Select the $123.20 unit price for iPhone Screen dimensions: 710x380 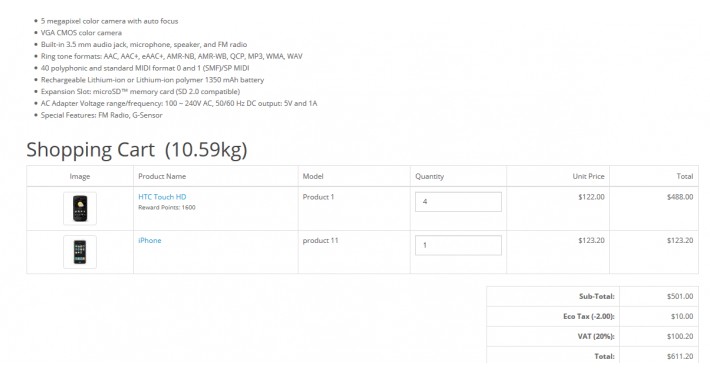point(591,241)
